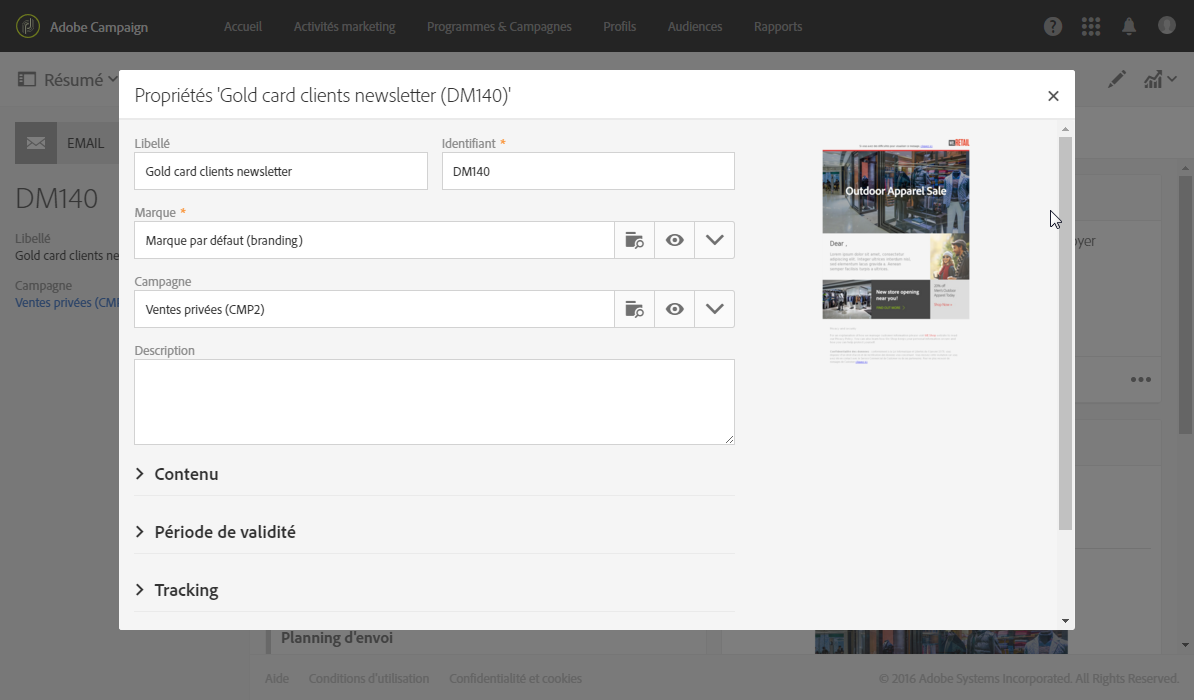Click the Adobe Campaign title text
Image resolution: width=1194 pixels, height=700 pixels.
(99, 27)
